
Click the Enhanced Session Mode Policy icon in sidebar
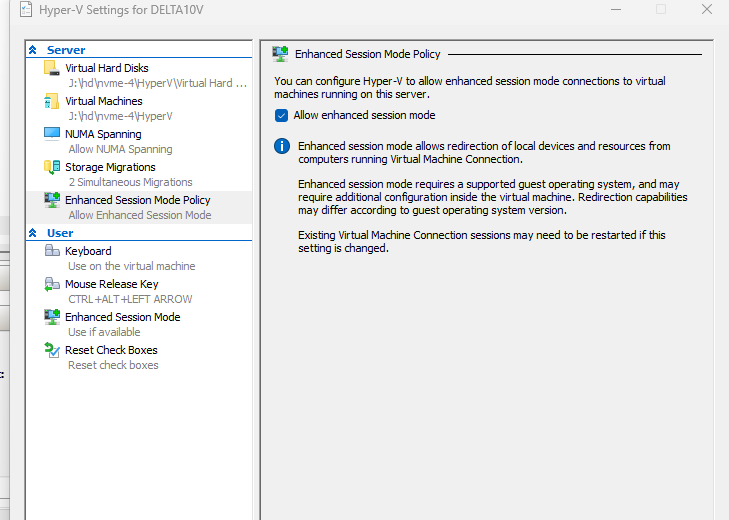click(52, 200)
